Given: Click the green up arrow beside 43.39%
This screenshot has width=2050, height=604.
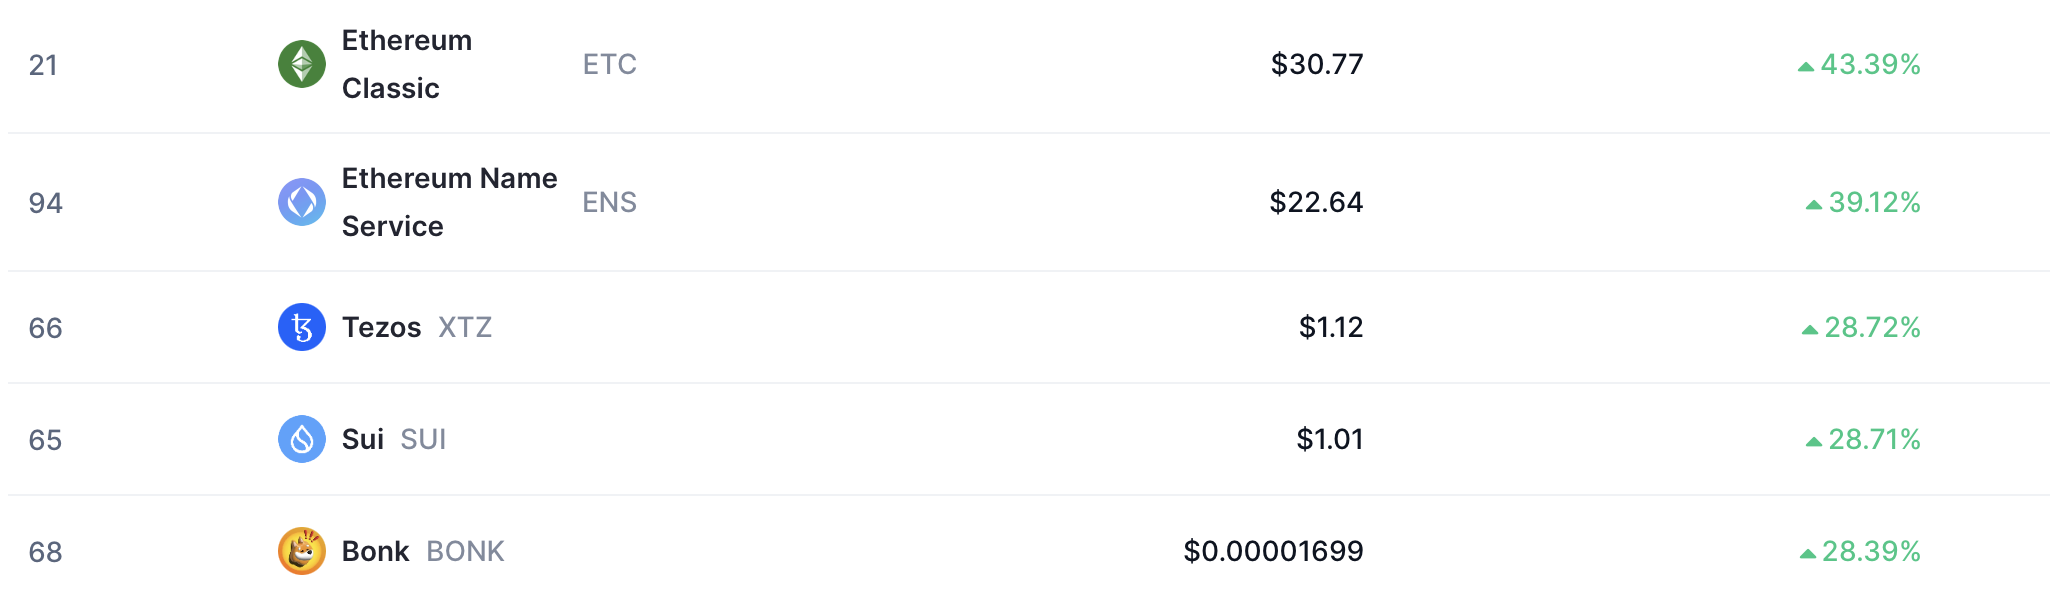Looking at the screenshot, I should [1805, 66].
